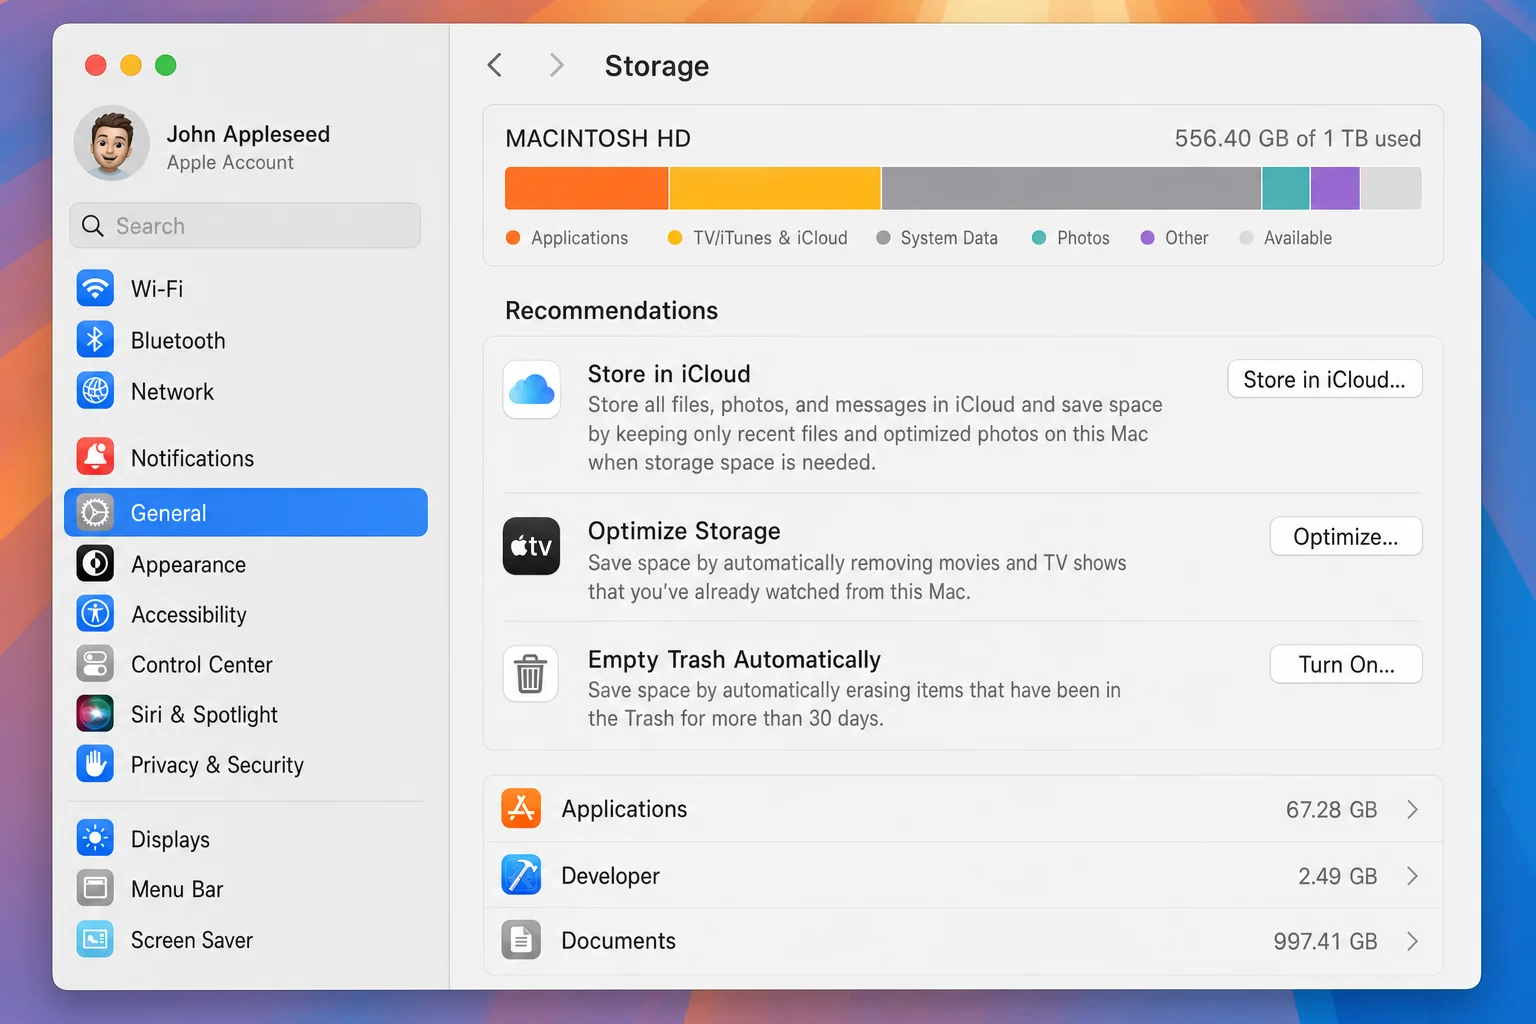Click the Turn On... button
This screenshot has height=1024, width=1536.
pyautogui.click(x=1345, y=664)
